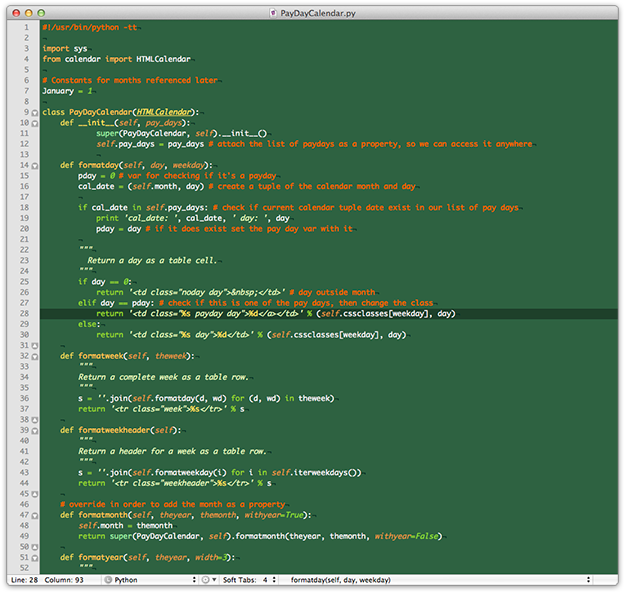Screen dimensions: 625x593
Task: Click the 'if day == 0:' line
Action: (104, 282)
